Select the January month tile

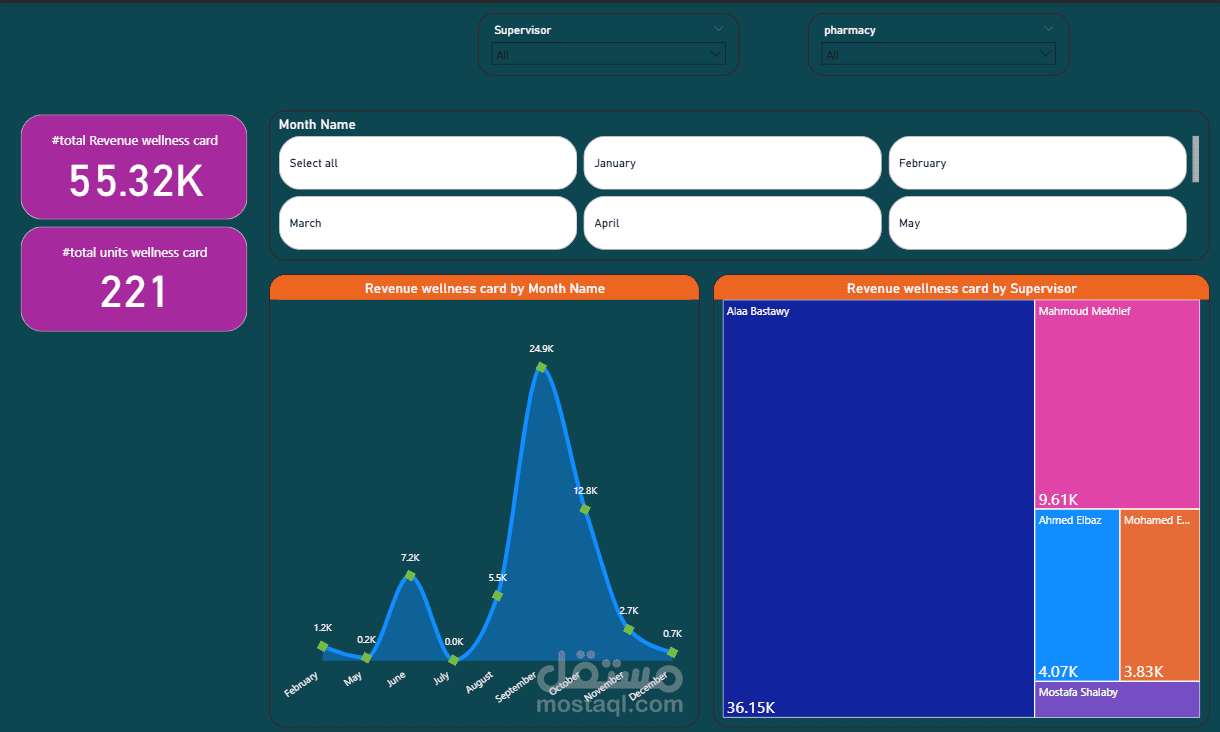733,163
